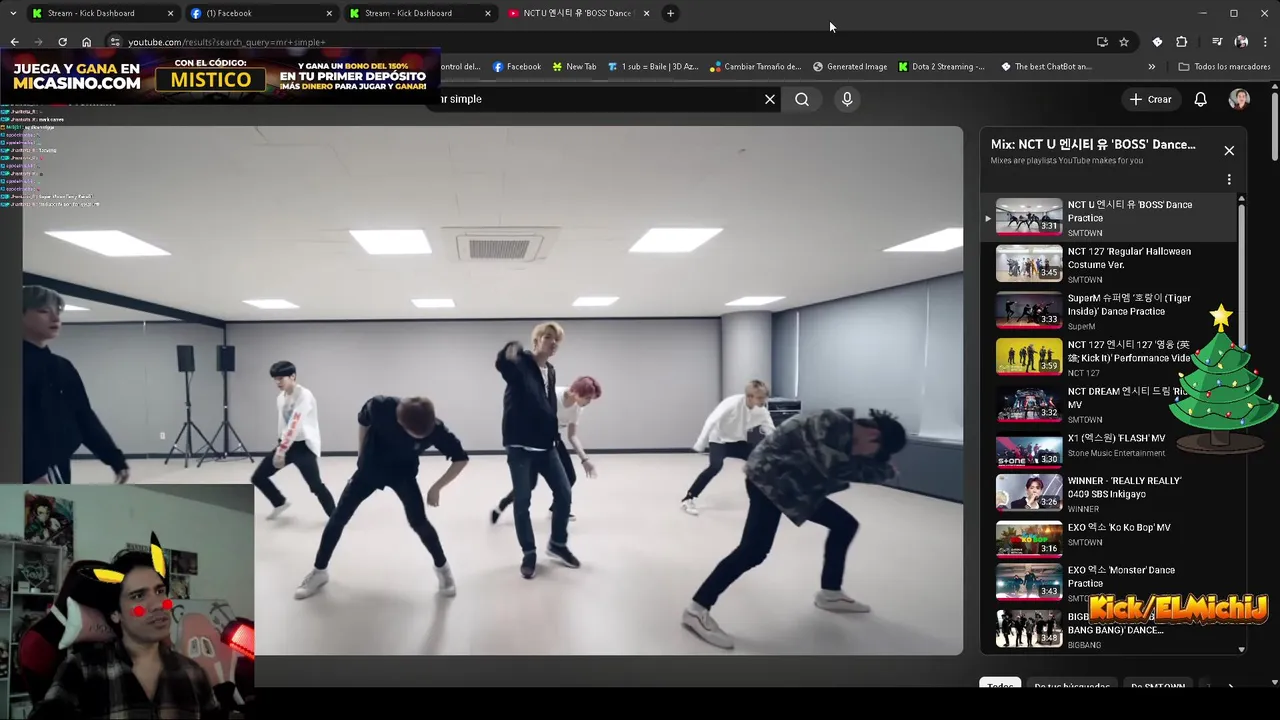Play NCT 127 Kick It Performance Video thumbnail
1280x720 pixels.
tap(1029, 357)
